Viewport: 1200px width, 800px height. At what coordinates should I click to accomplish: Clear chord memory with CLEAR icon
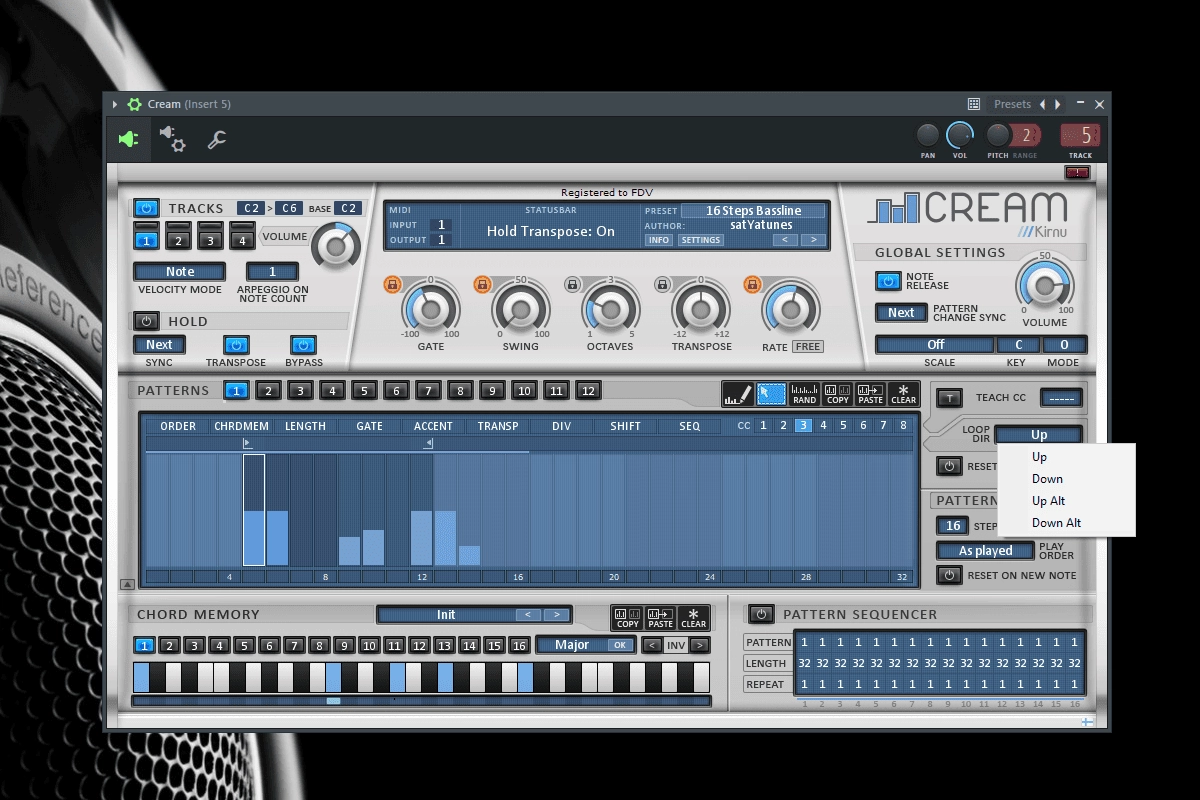coord(693,618)
